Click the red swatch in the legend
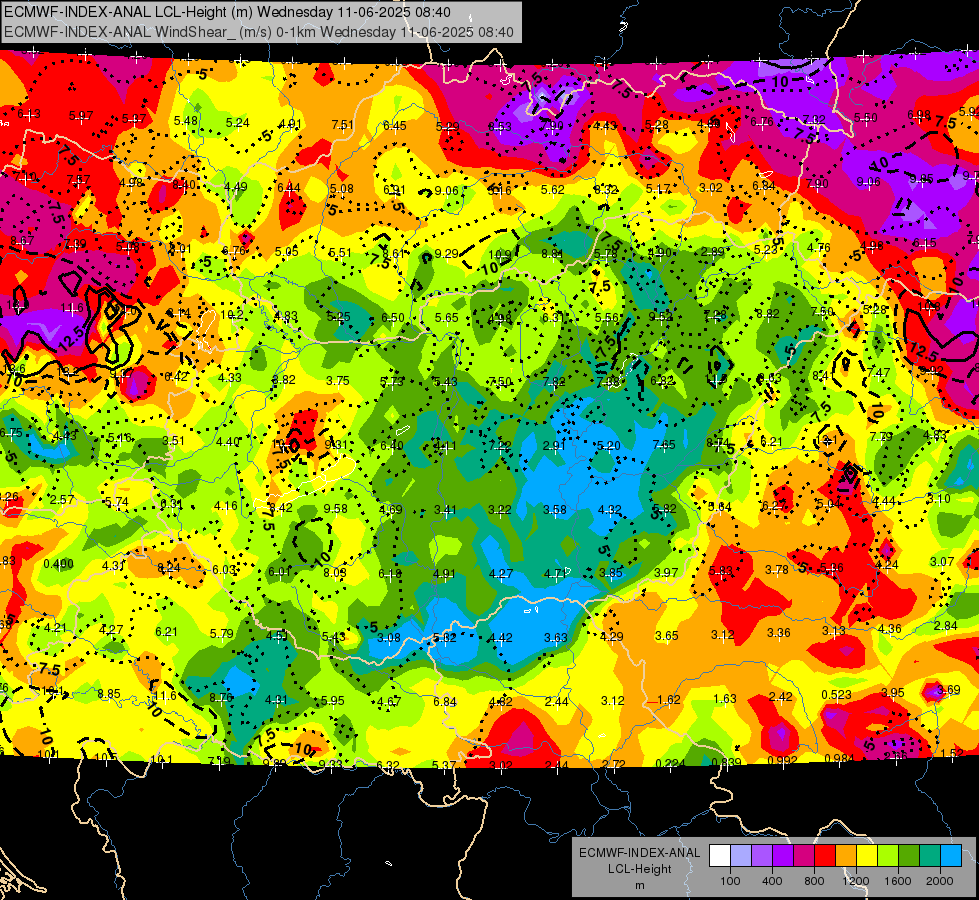979x900 pixels. point(825,855)
